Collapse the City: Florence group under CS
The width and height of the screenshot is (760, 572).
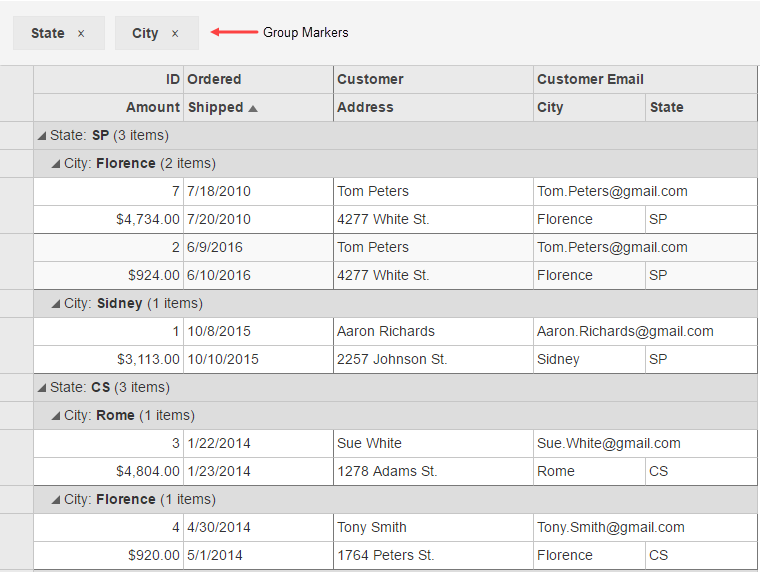[55, 500]
